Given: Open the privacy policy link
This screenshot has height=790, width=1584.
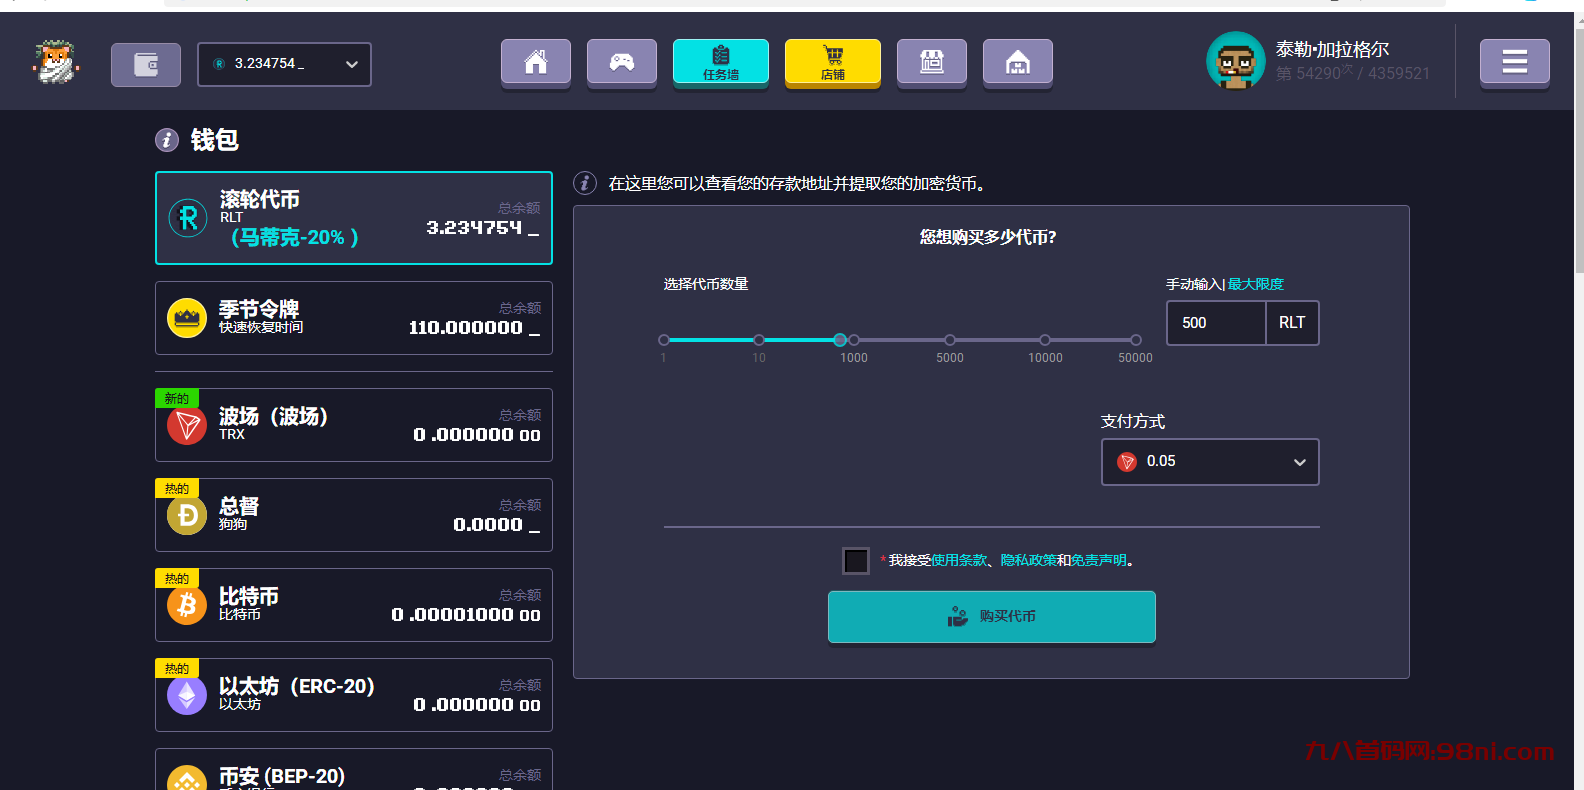Looking at the screenshot, I should [1028, 561].
